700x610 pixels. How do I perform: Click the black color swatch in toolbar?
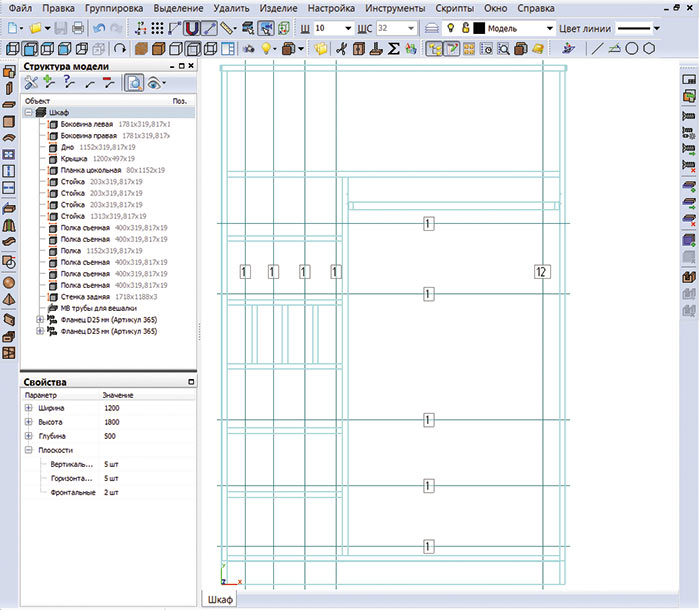(x=479, y=28)
